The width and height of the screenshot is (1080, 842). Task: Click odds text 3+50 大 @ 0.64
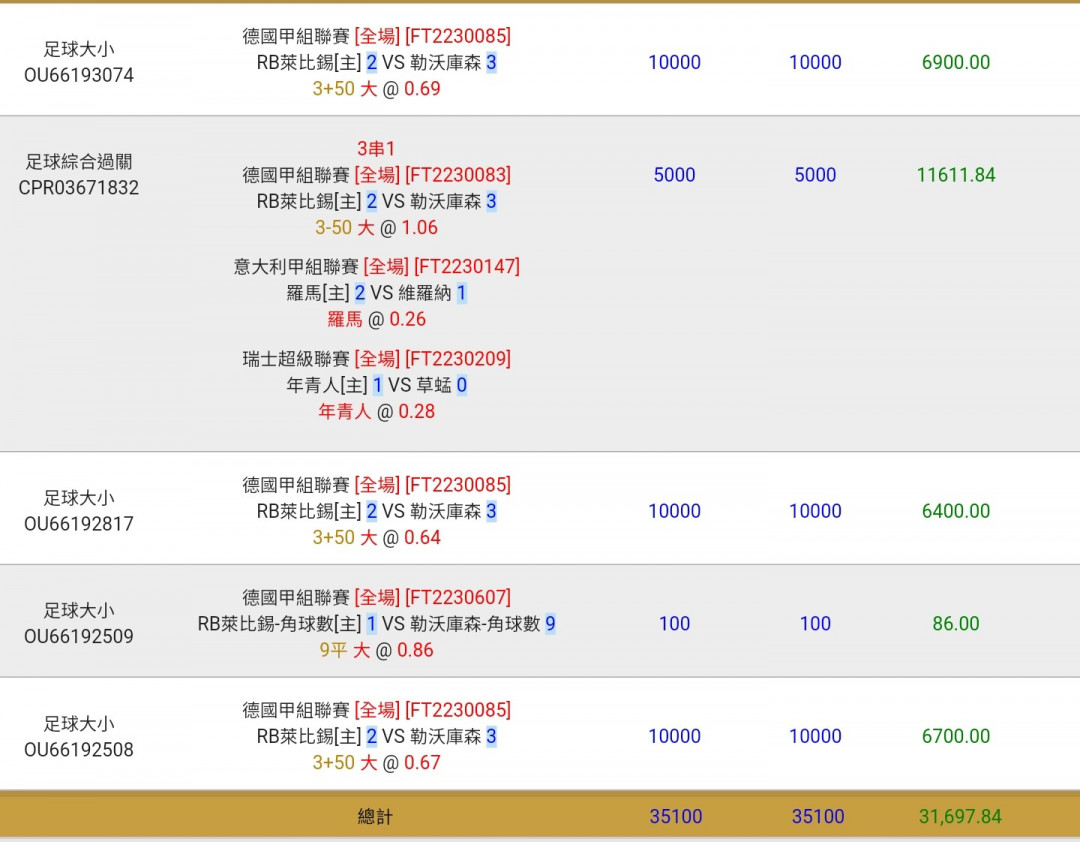[376, 537]
